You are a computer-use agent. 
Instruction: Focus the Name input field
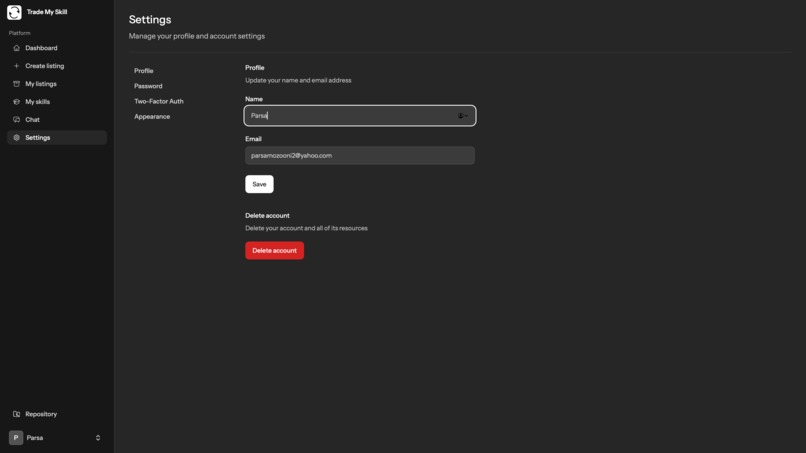pyautogui.click(x=360, y=116)
